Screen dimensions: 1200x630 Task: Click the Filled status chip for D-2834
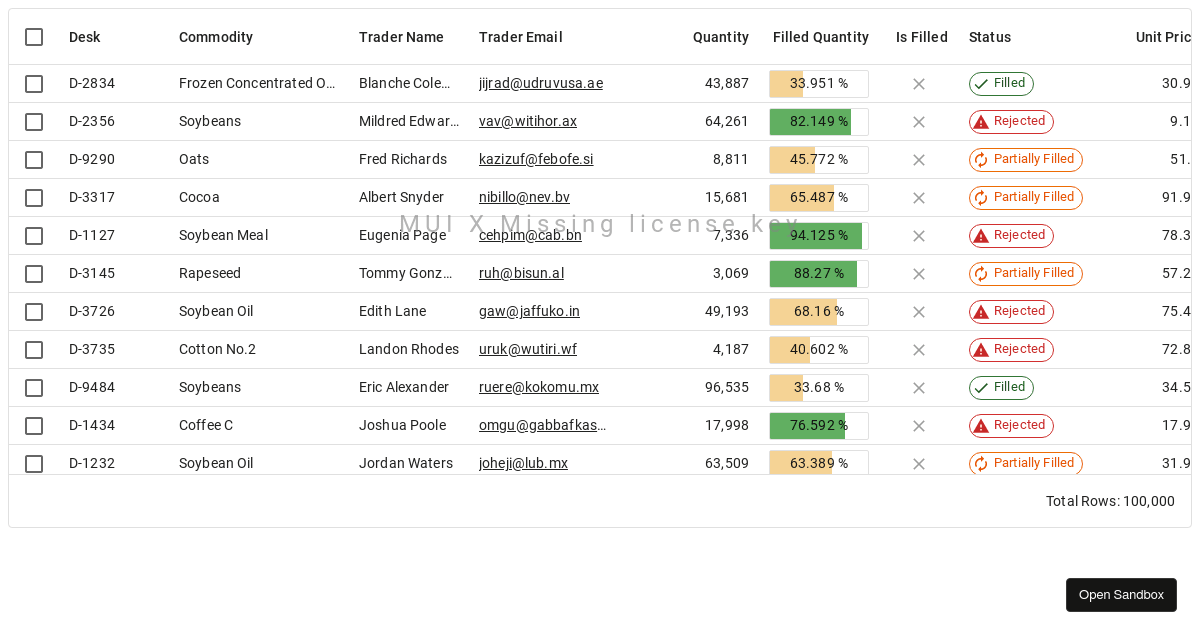pos(1001,84)
